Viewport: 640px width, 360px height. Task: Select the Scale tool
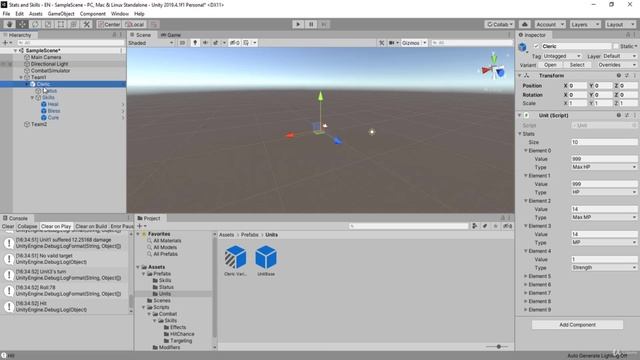[x=48, y=24]
